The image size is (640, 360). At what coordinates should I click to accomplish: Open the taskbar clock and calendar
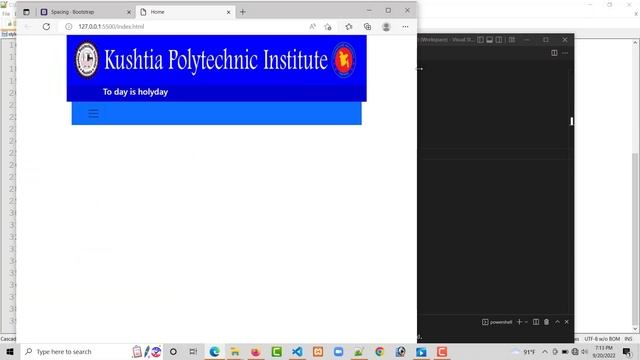click(604, 351)
